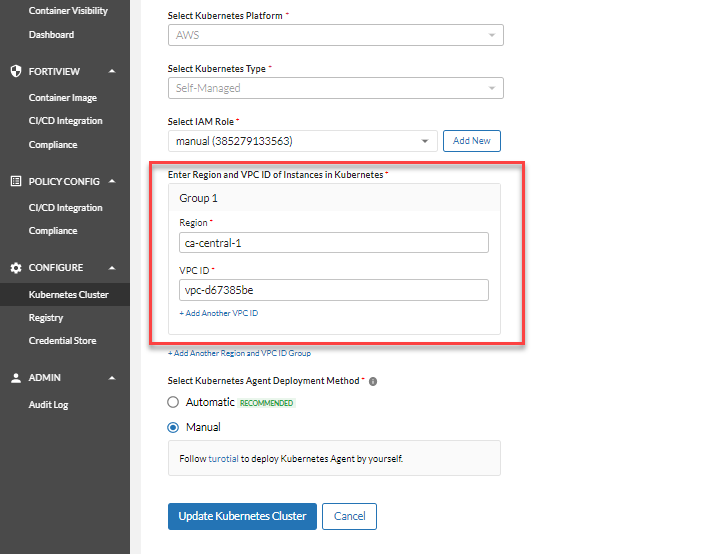
Task: Click the FortiView shield icon
Action: [16, 71]
